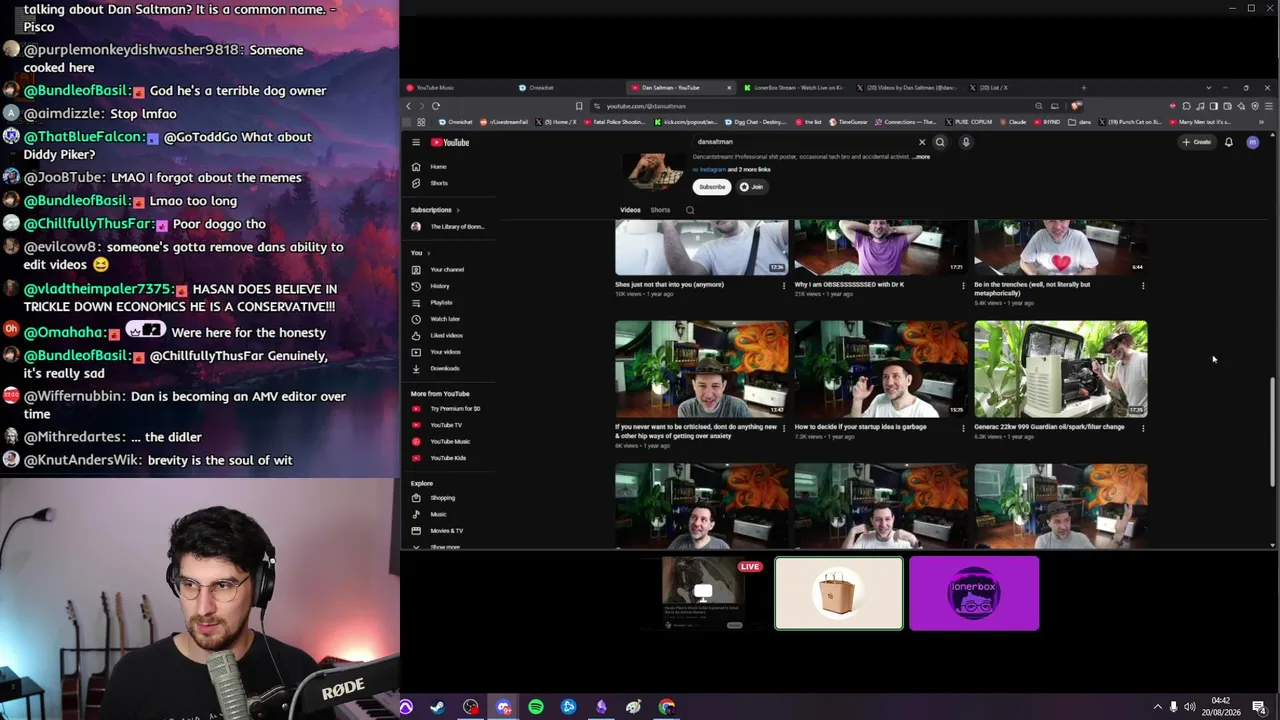1280x720 pixels.
Task: Open 'How to decide if your startup idea is garbage' thumbnail
Action: 881,369
